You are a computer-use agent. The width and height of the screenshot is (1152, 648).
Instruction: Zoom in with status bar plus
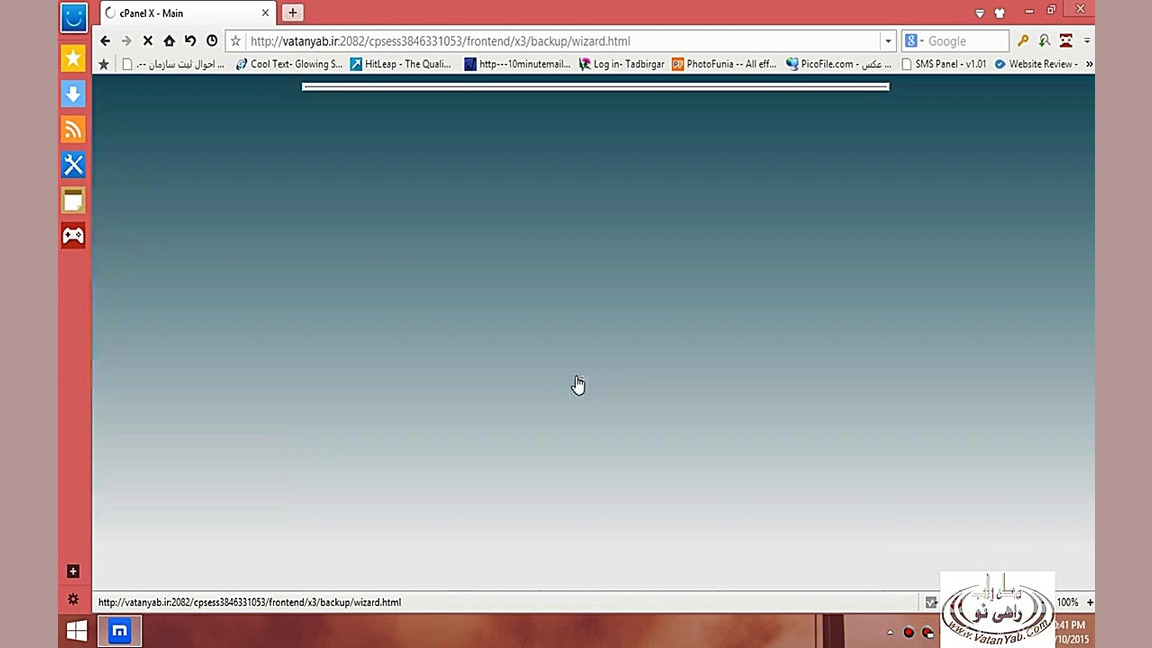tap(1090, 602)
